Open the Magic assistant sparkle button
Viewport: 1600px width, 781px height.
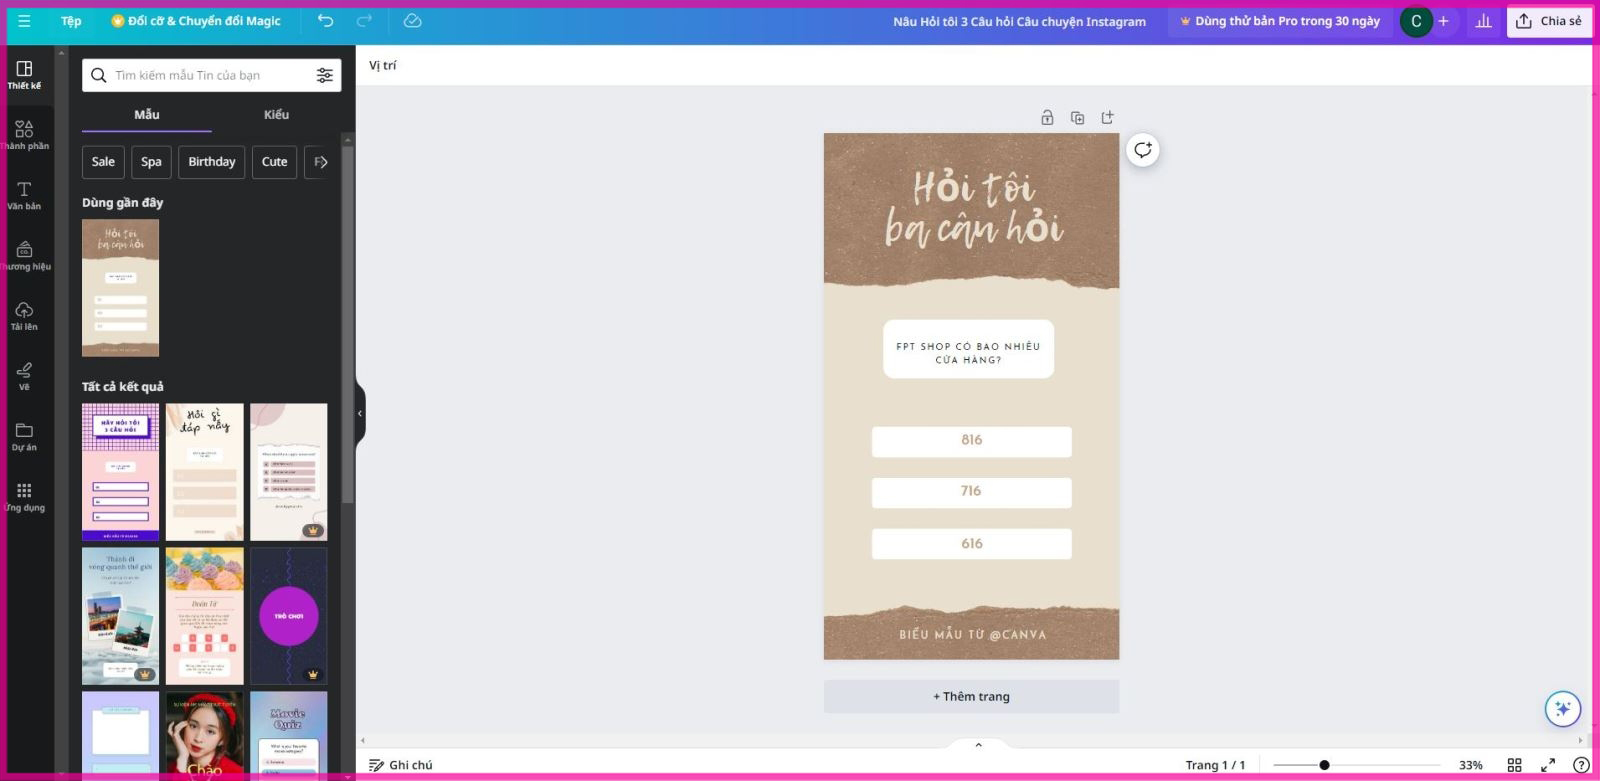coord(1562,709)
